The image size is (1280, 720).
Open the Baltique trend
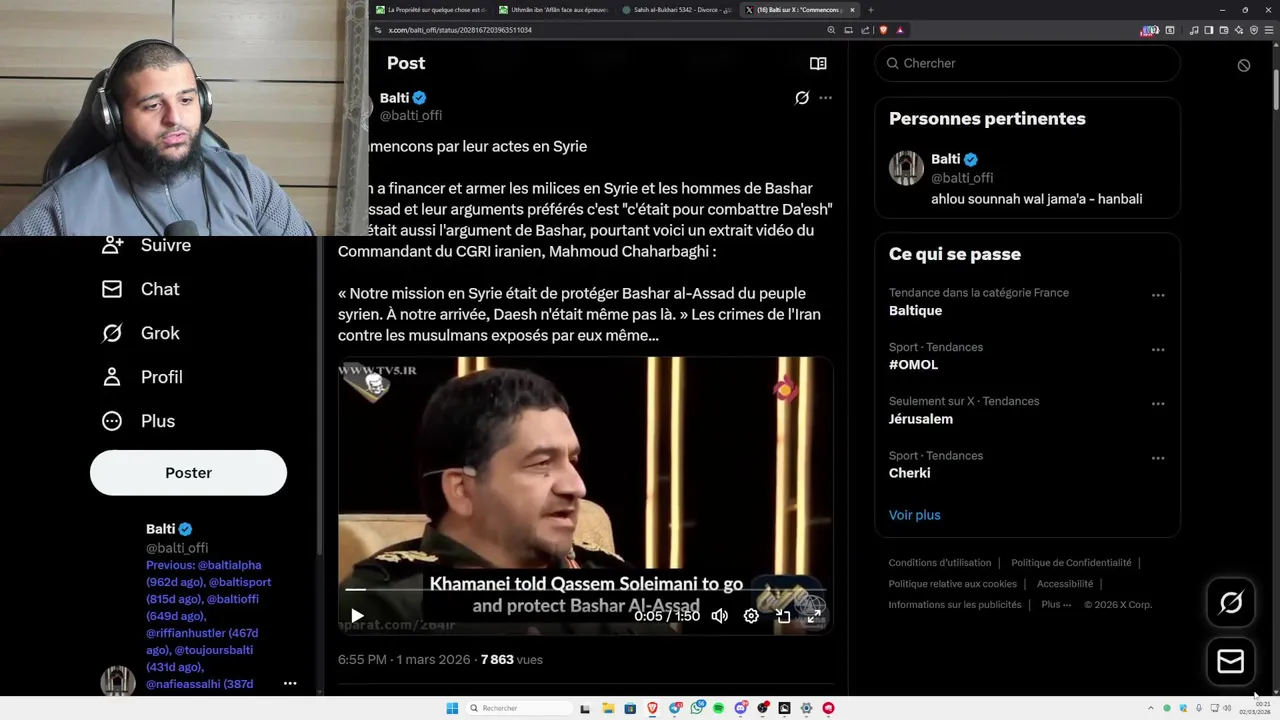coord(915,311)
